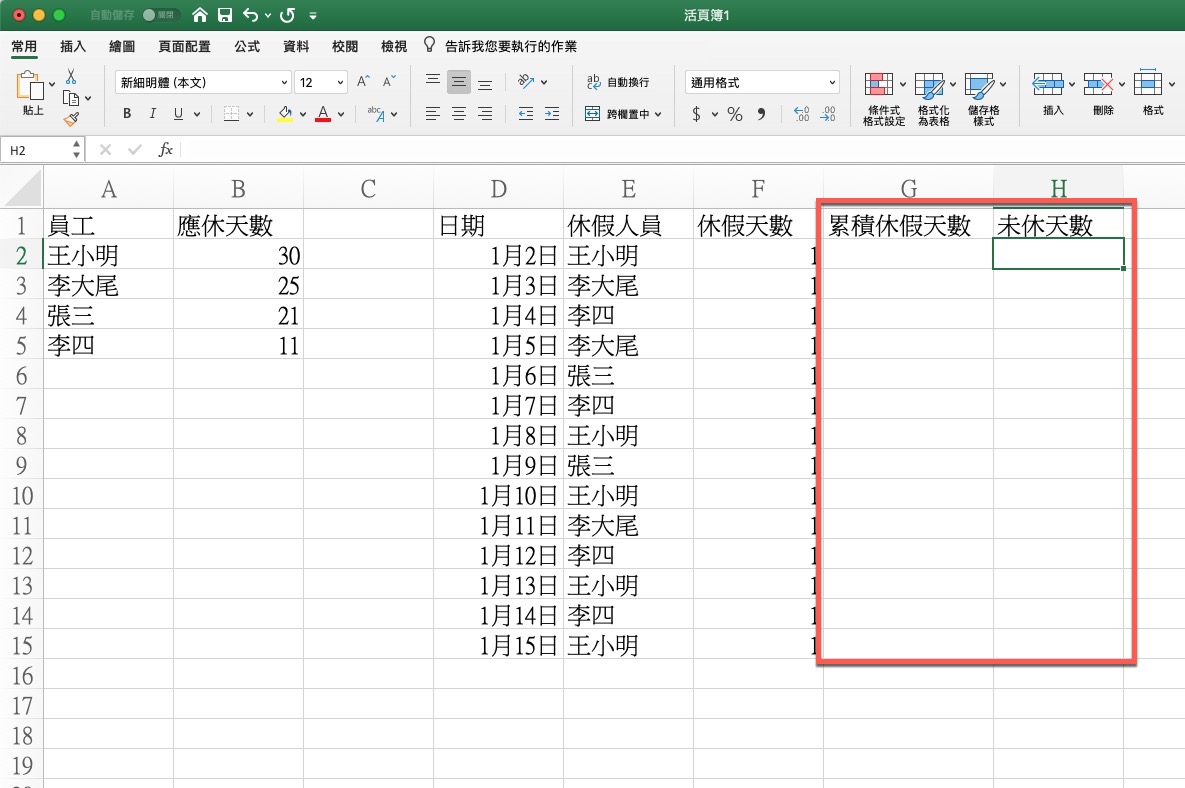Switch to the 公式 Formulas tab
This screenshot has height=788, width=1185.
click(x=247, y=46)
